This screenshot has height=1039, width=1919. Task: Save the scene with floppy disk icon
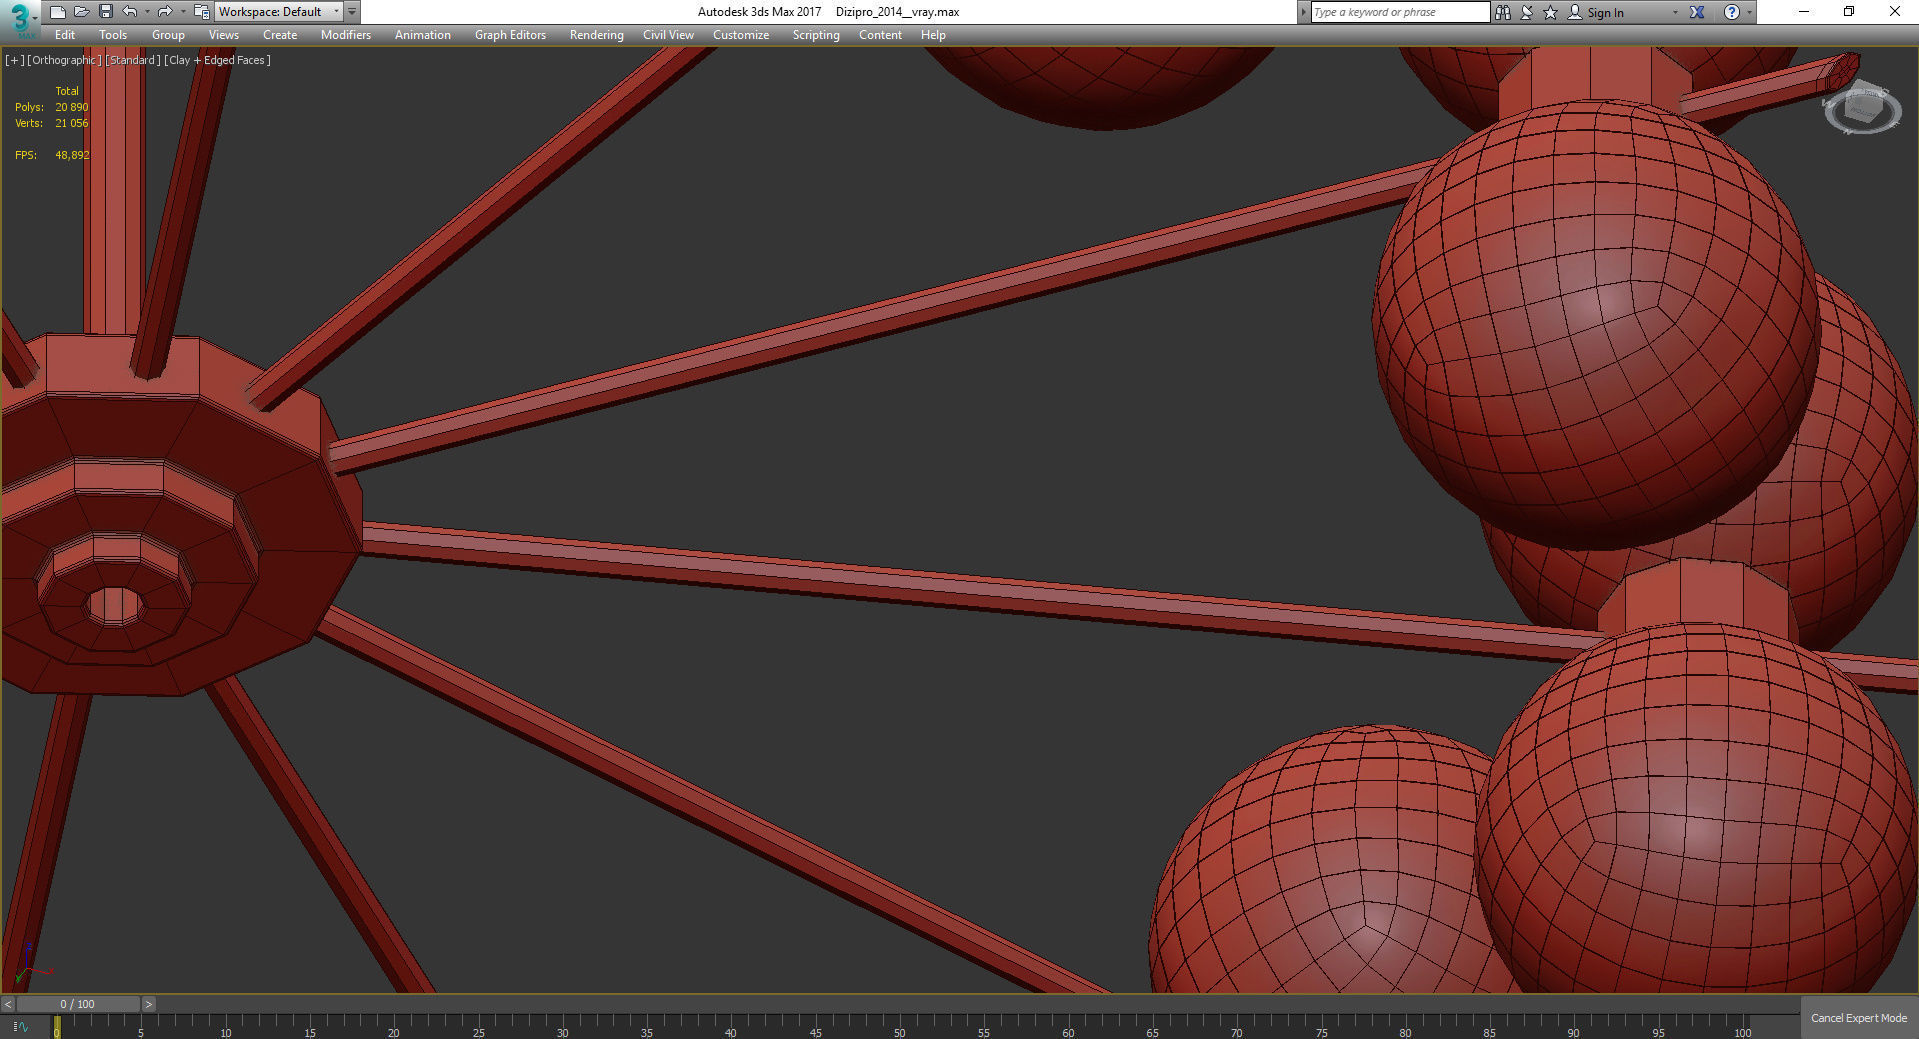[x=105, y=12]
